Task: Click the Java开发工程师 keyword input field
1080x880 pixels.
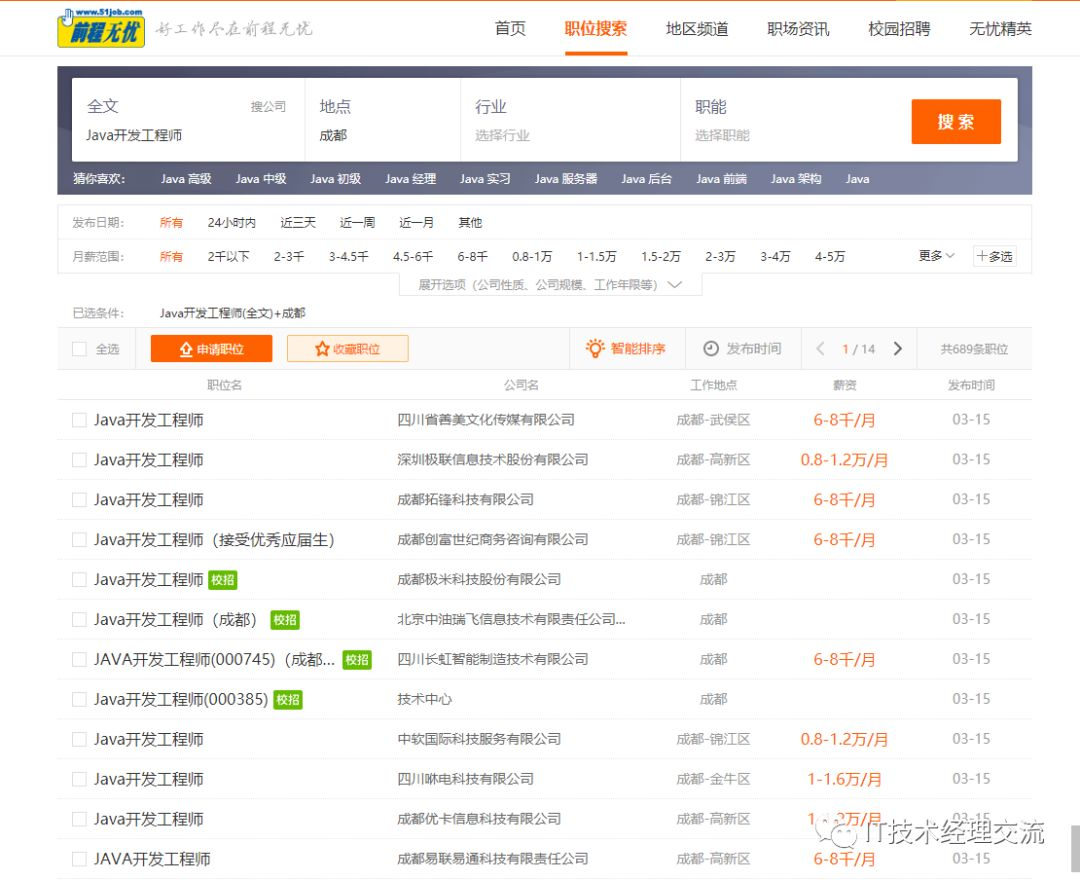Action: [x=186, y=136]
